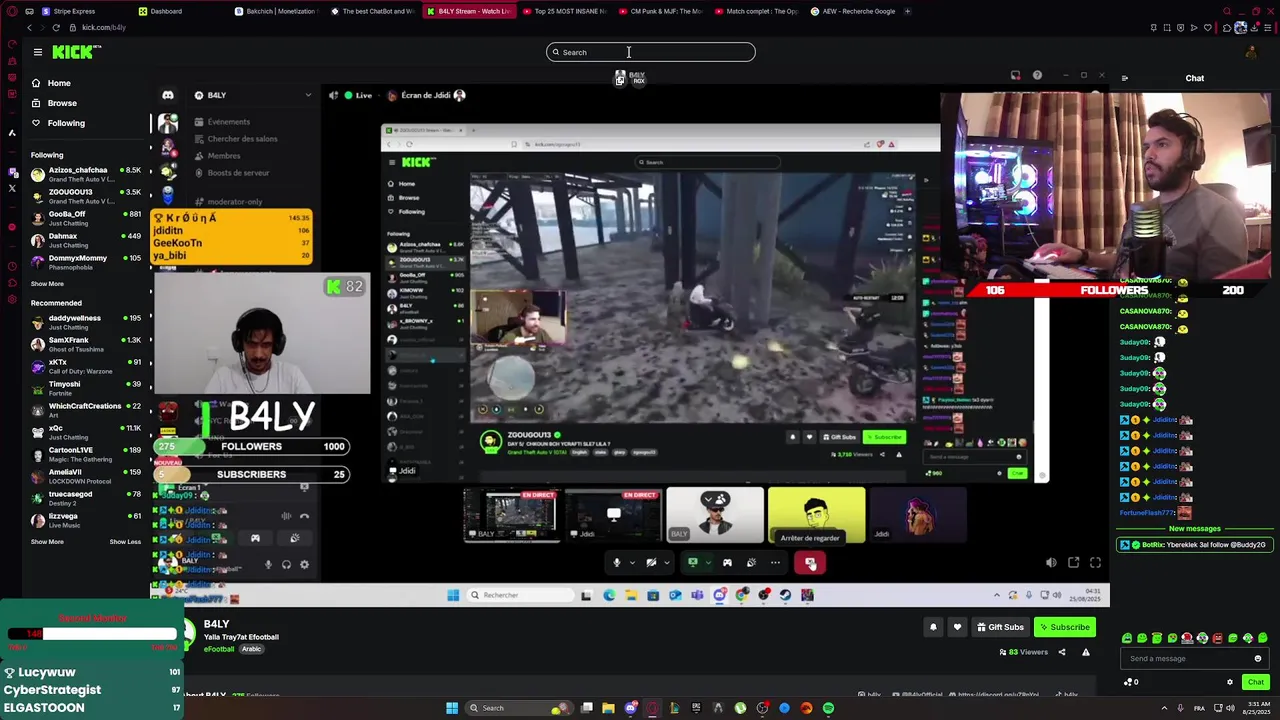Open Timyoshi recommended channel
1280x720 pixels.
pyautogui.click(x=86, y=387)
